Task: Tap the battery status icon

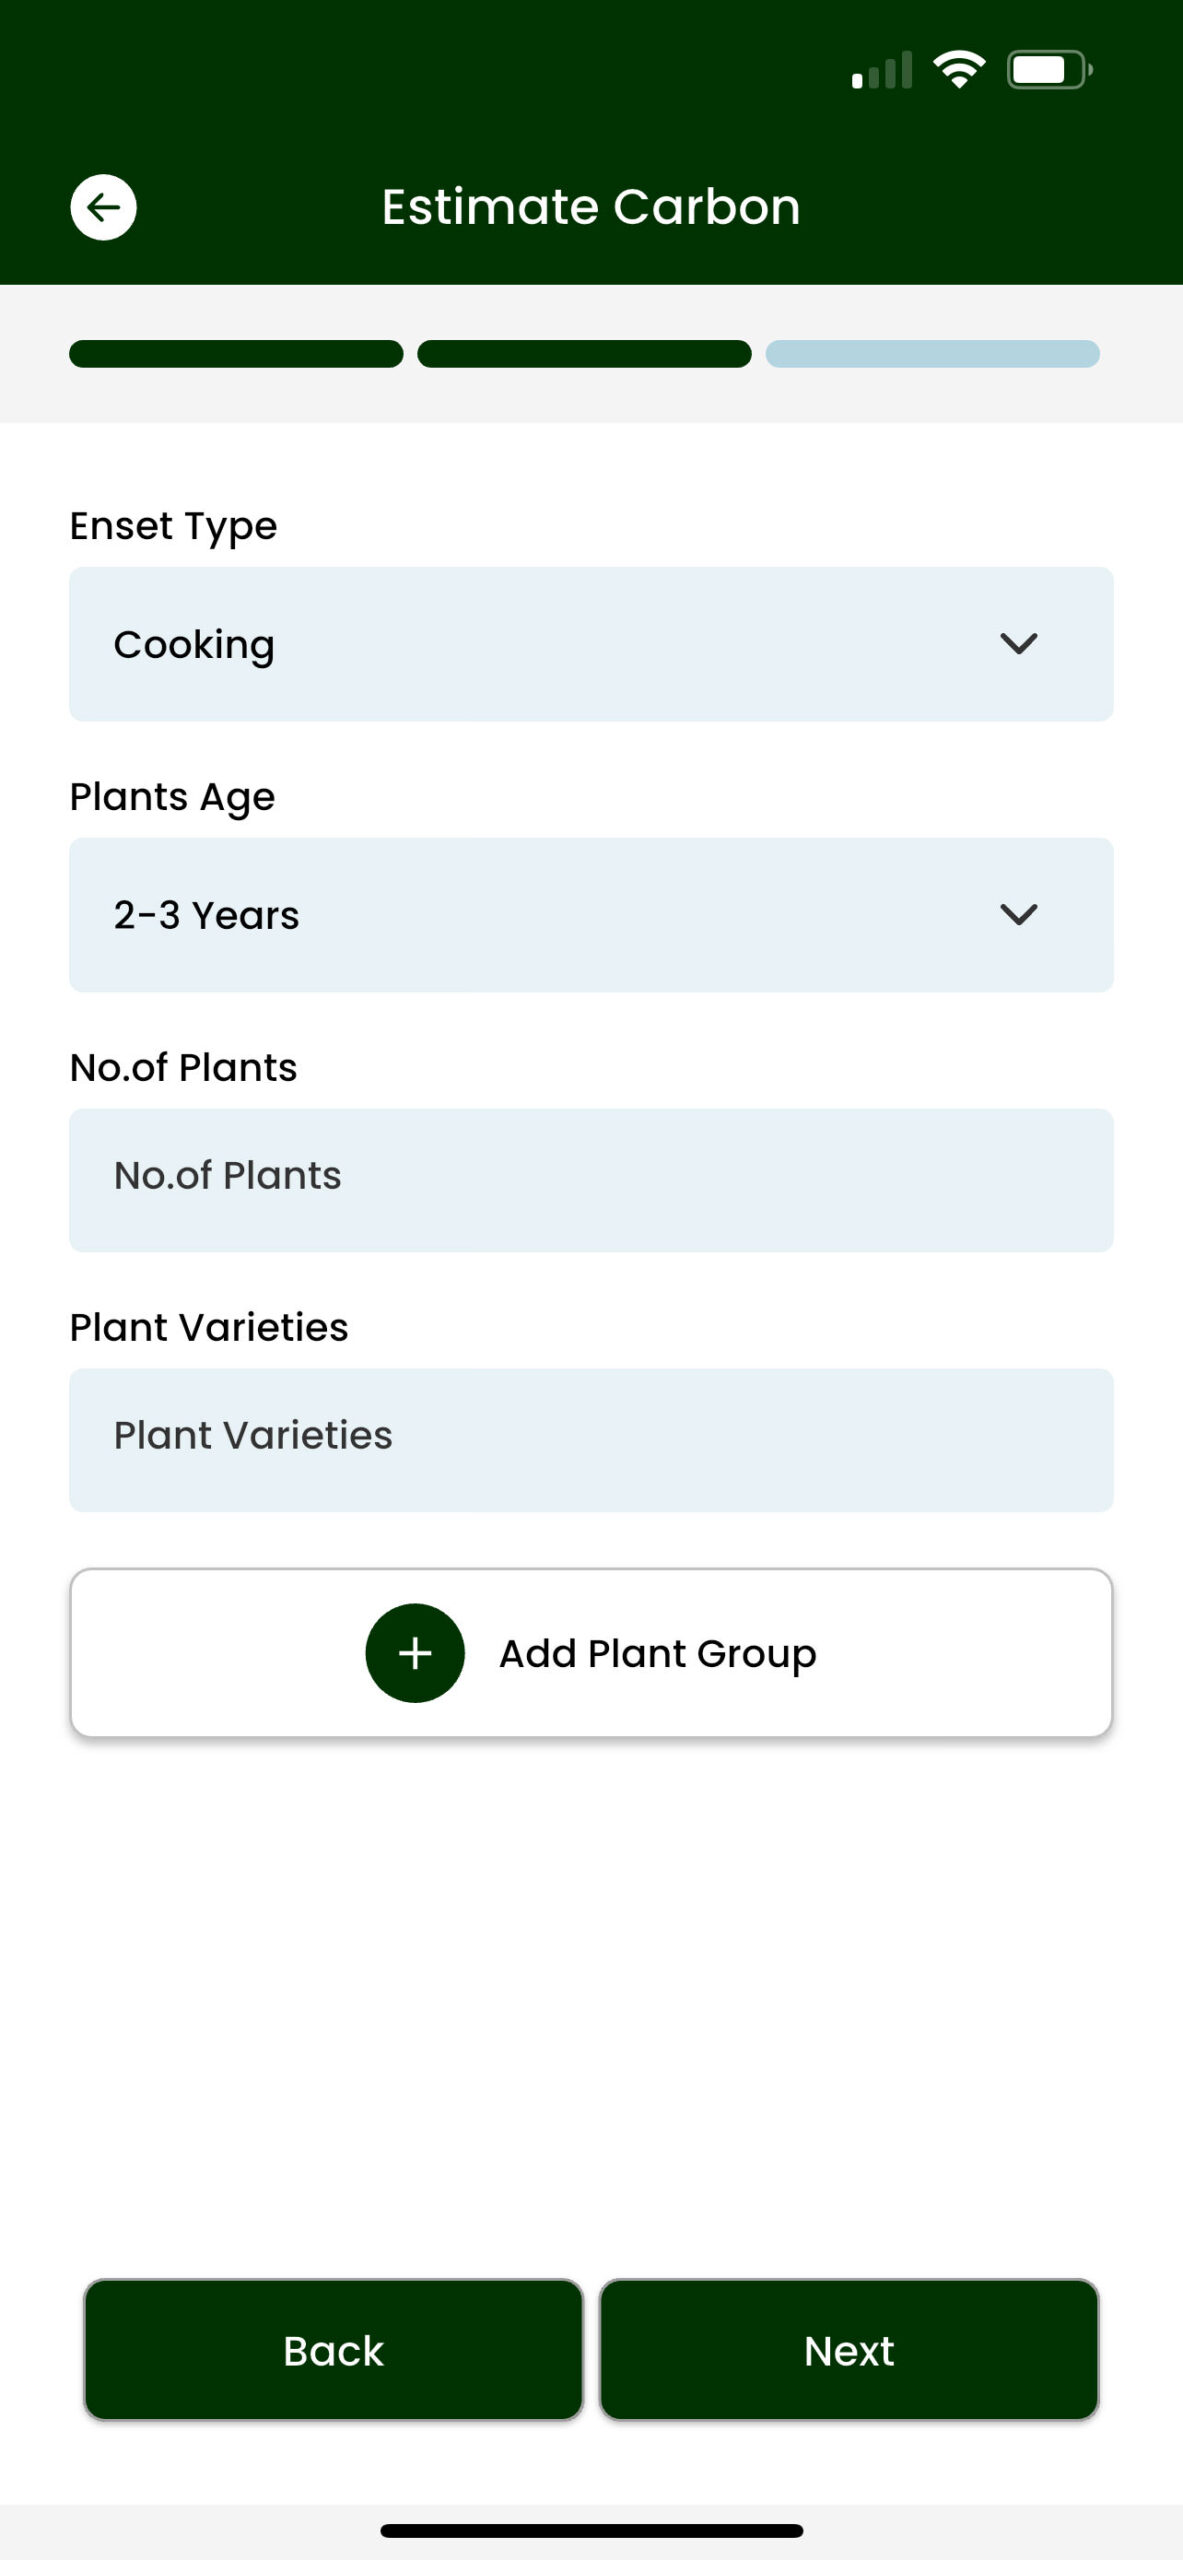Action: (1048, 70)
